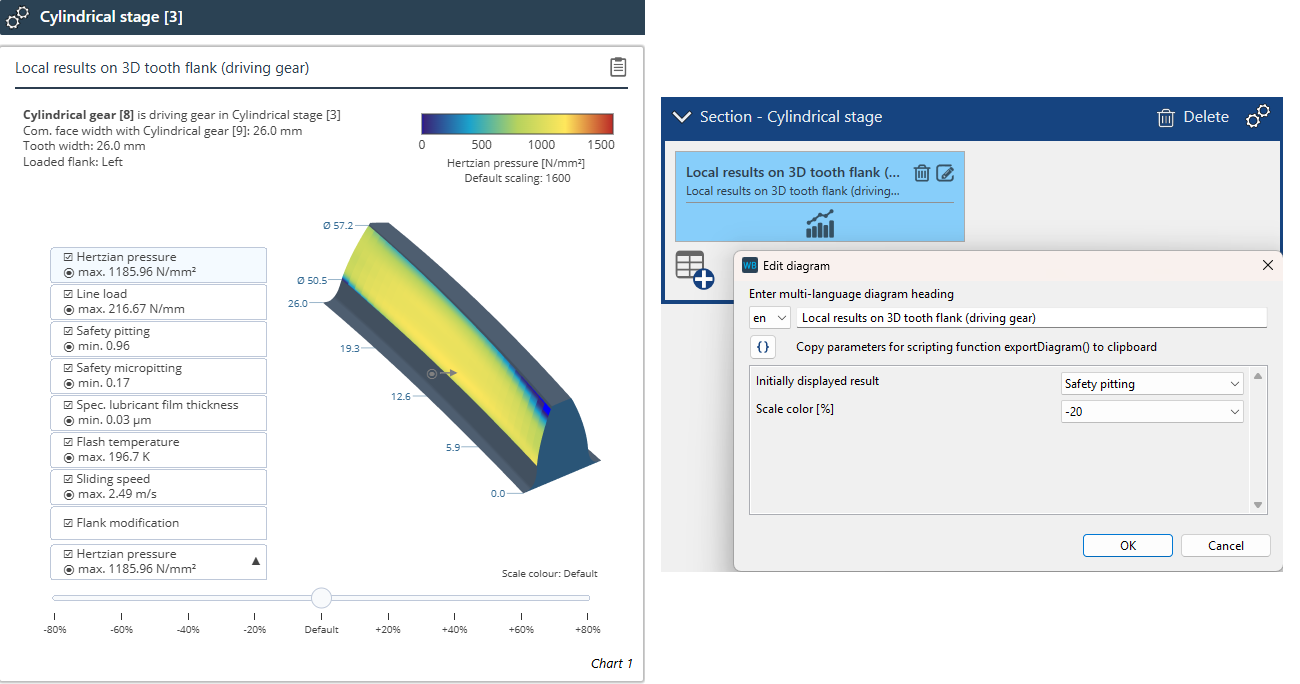Click the gears icon in Section header

coord(1257,117)
